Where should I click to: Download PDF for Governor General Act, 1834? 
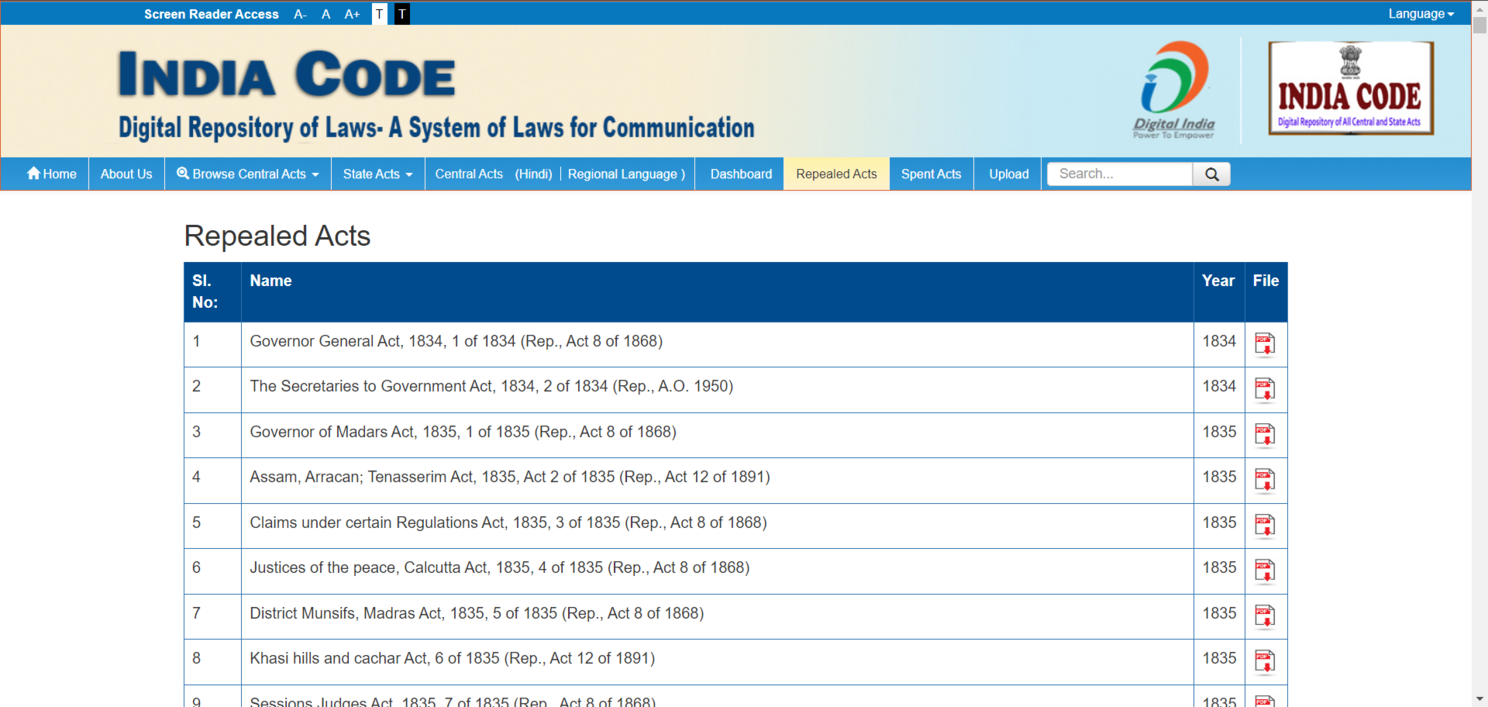[x=1265, y=344]
